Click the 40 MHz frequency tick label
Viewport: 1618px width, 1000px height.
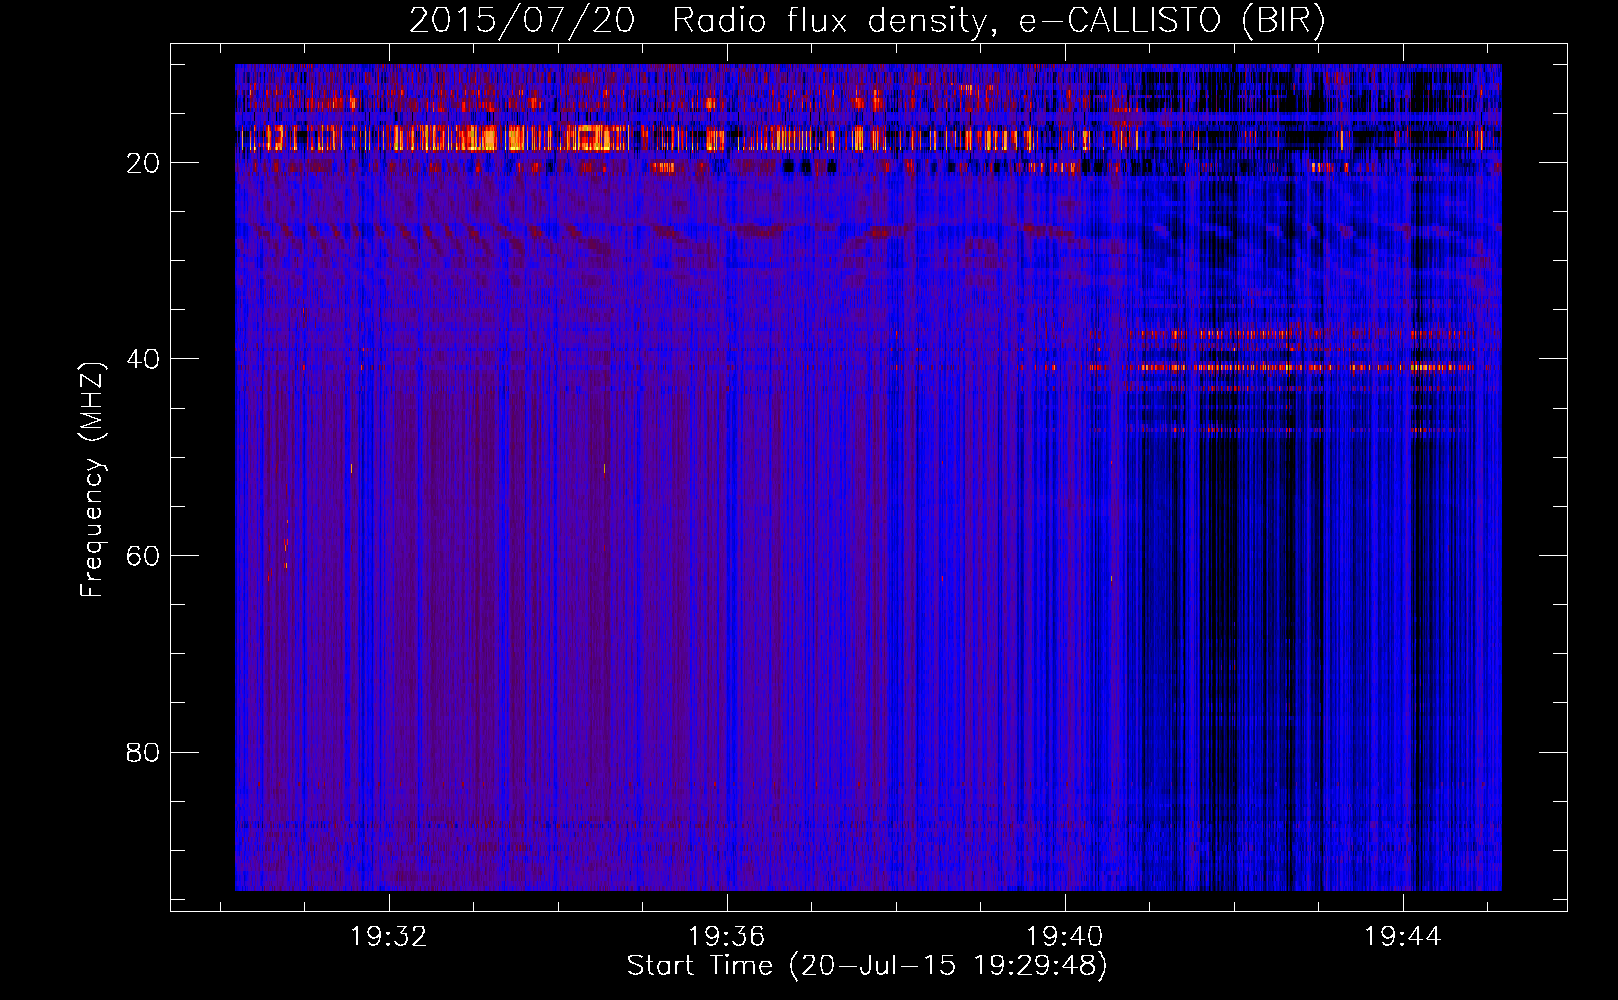143,359
